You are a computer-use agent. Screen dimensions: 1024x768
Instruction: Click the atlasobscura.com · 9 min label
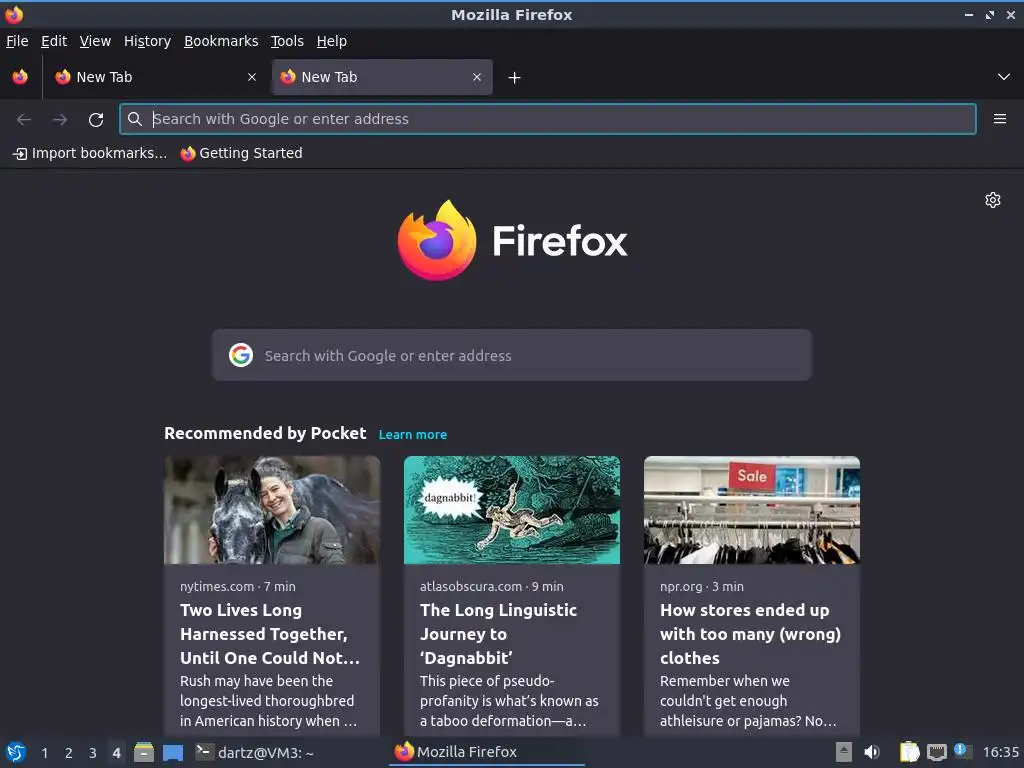click(x=492, y=586)
